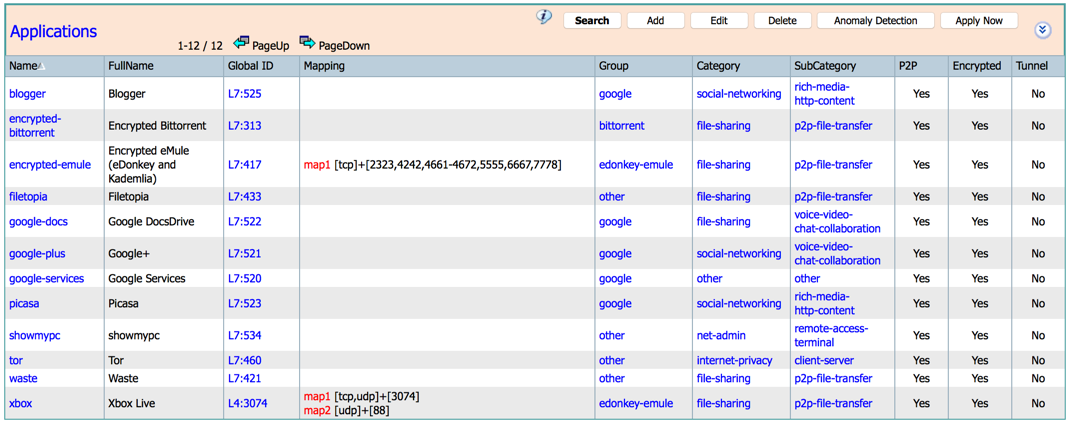Click map1 in the xbox row
This screenshot has height=424, width=1069.
point(317,396)
